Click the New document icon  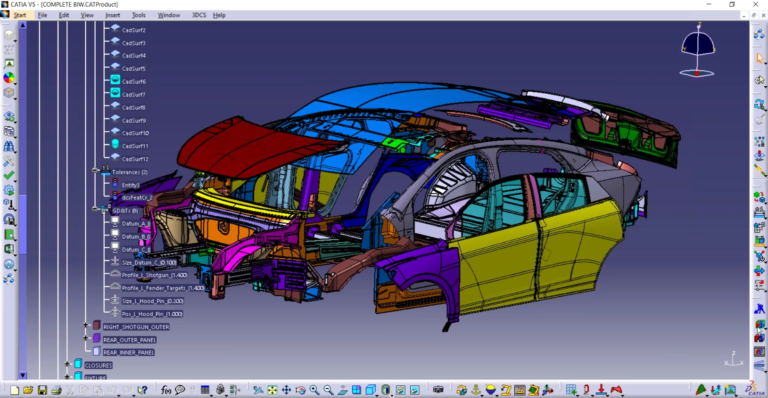(14, 390)
